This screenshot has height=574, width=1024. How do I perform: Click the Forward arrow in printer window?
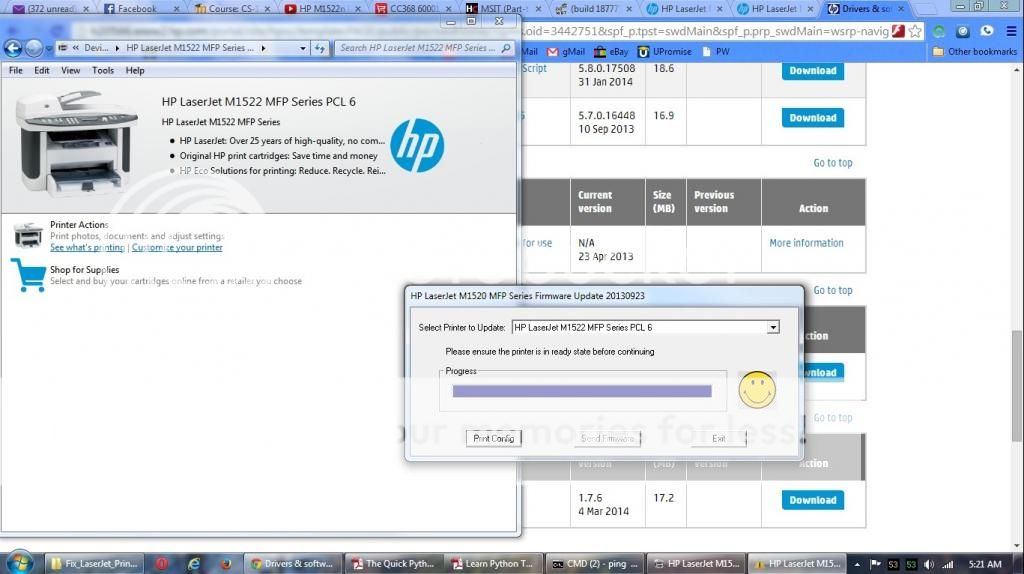pos(33,48)
